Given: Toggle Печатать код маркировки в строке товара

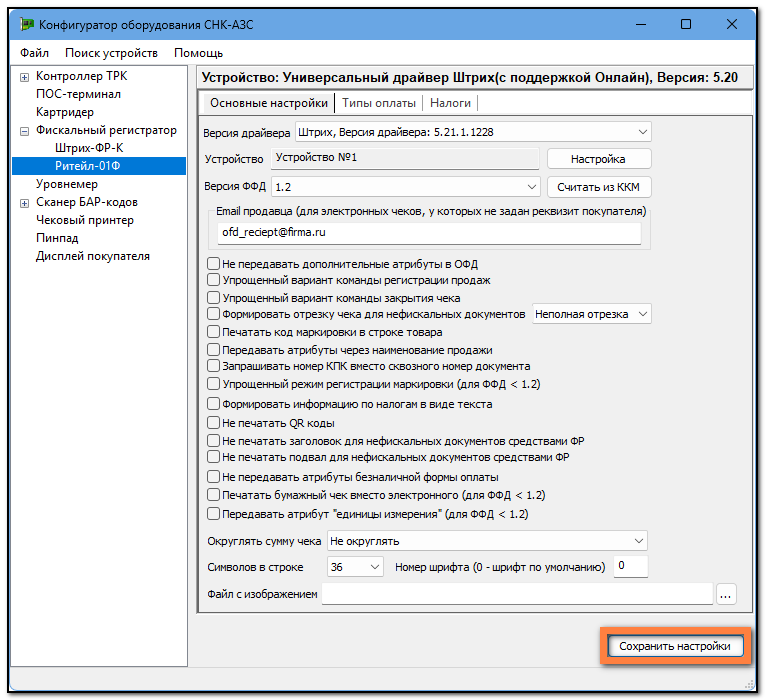Looking at the screenshot, I should 213,332.
